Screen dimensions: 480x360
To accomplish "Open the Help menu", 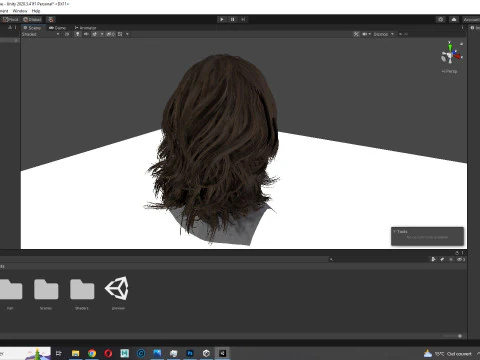I will (x=36, y=11).
